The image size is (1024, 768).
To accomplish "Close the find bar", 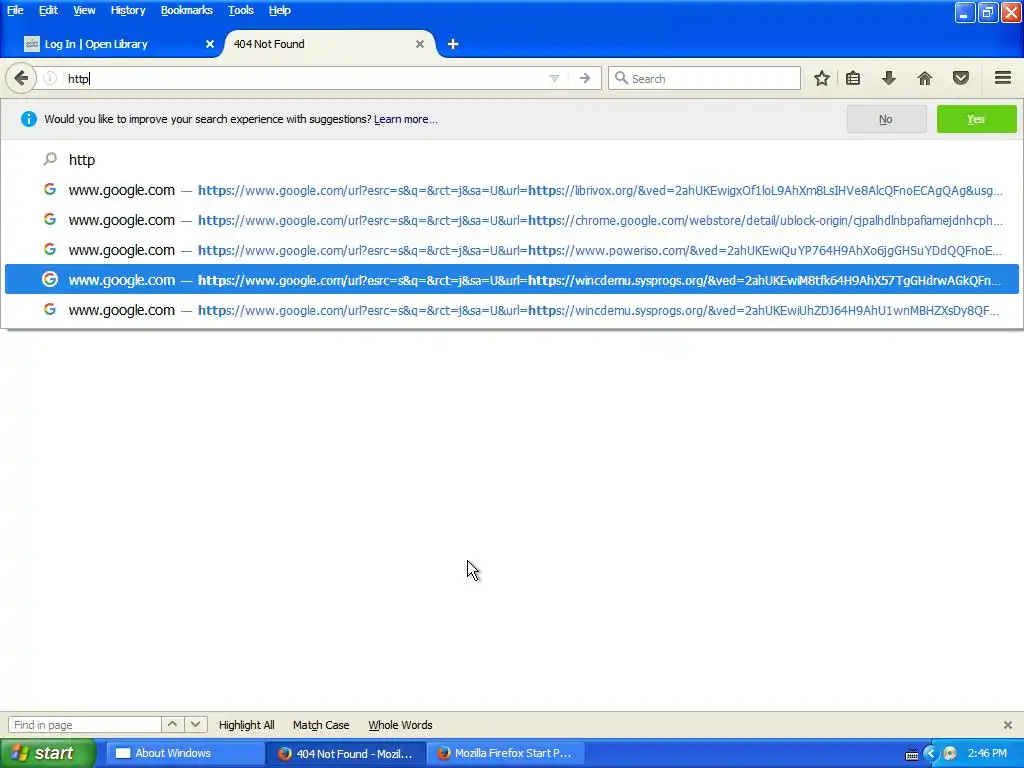I will [1008, 725].
